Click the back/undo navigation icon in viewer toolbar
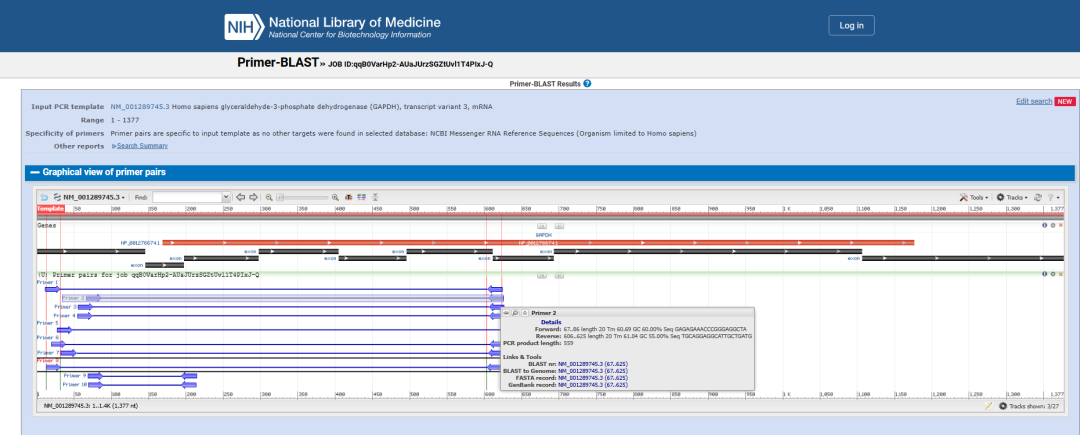The image size is (1080, 435). point(45,197)
